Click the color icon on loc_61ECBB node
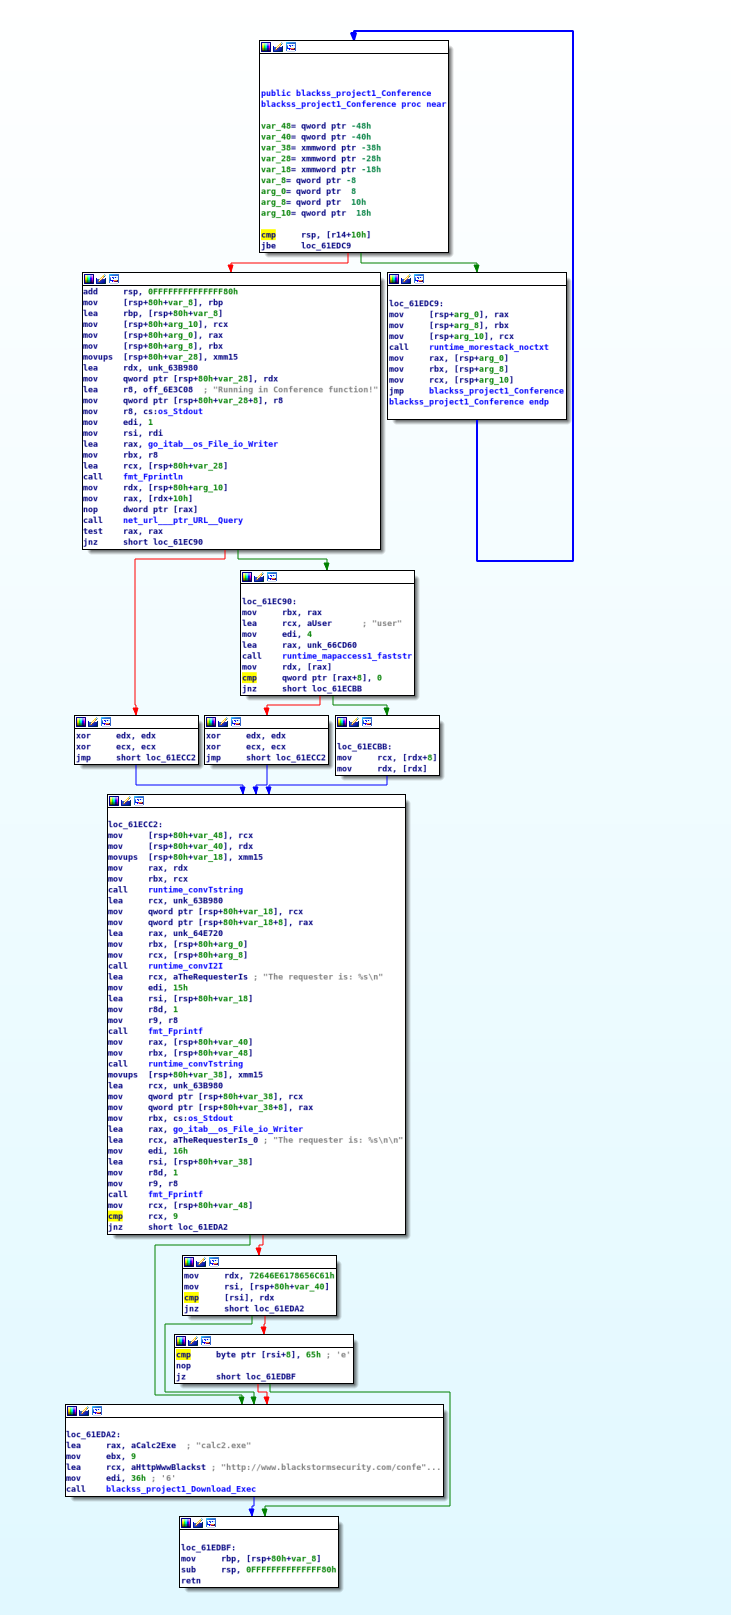Screen dimensions: 731x1615 [342, 722]
